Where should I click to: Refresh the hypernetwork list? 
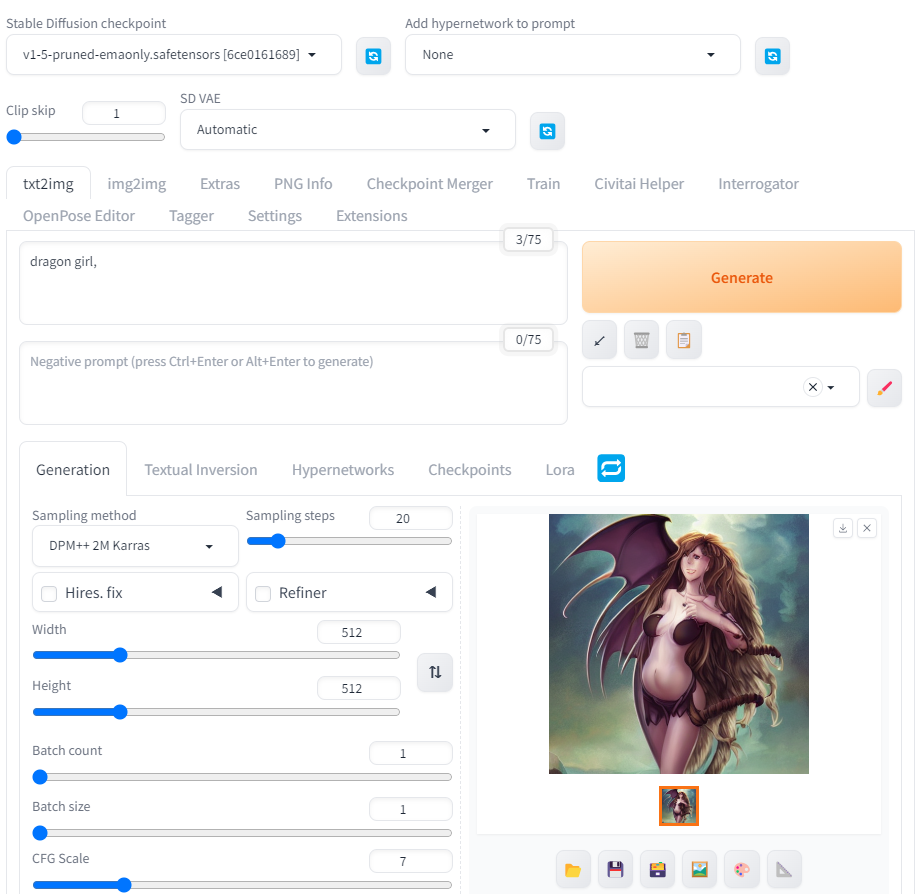(772, 56)
